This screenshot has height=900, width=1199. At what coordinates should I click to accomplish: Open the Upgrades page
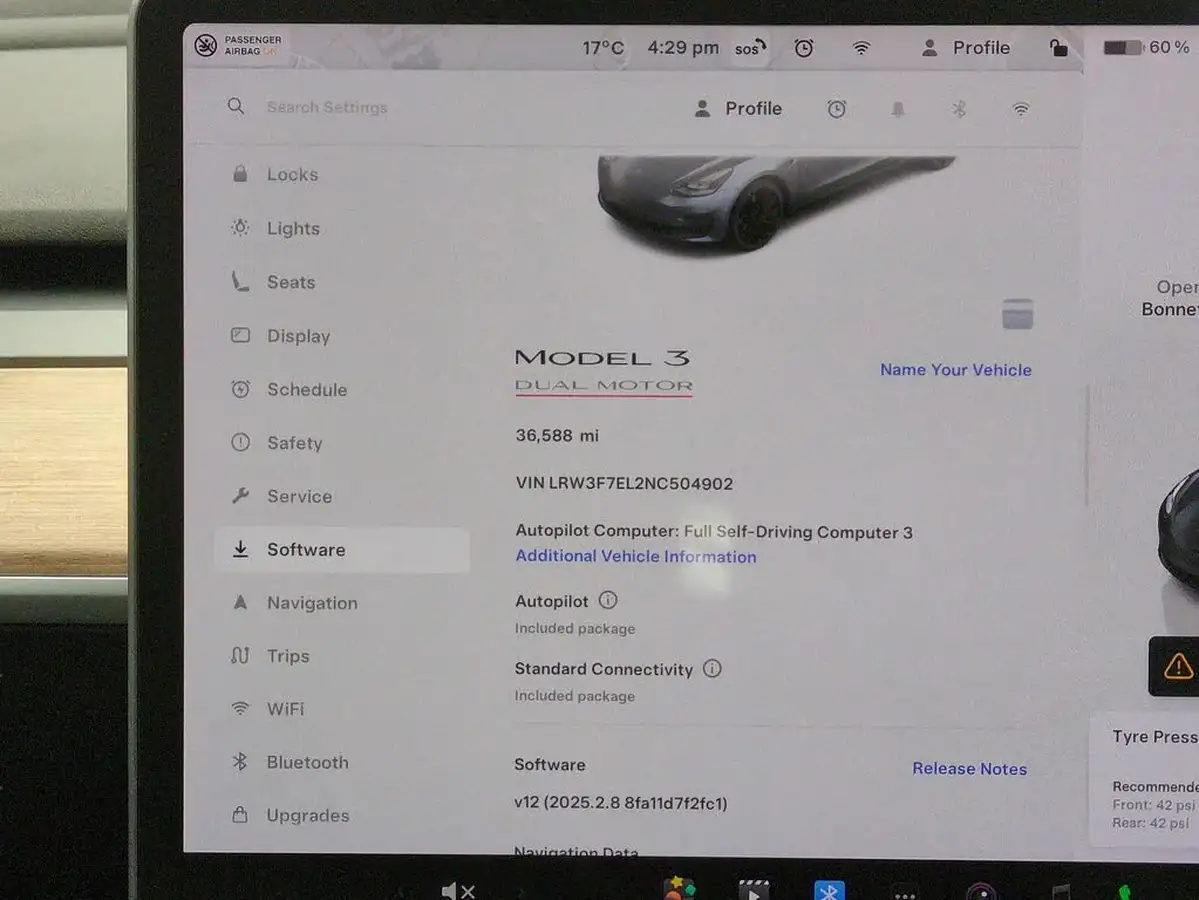(342, 815)
